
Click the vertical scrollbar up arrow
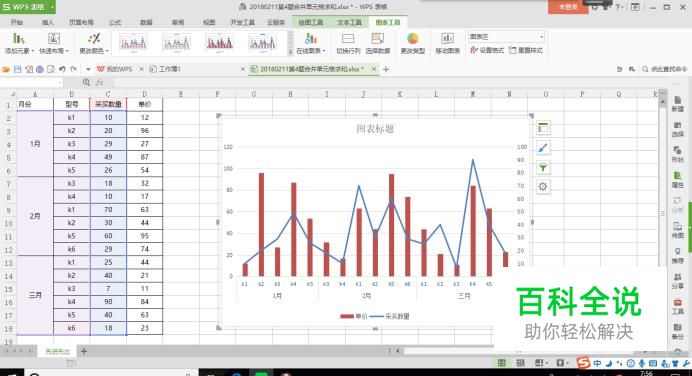click(662, 102)
